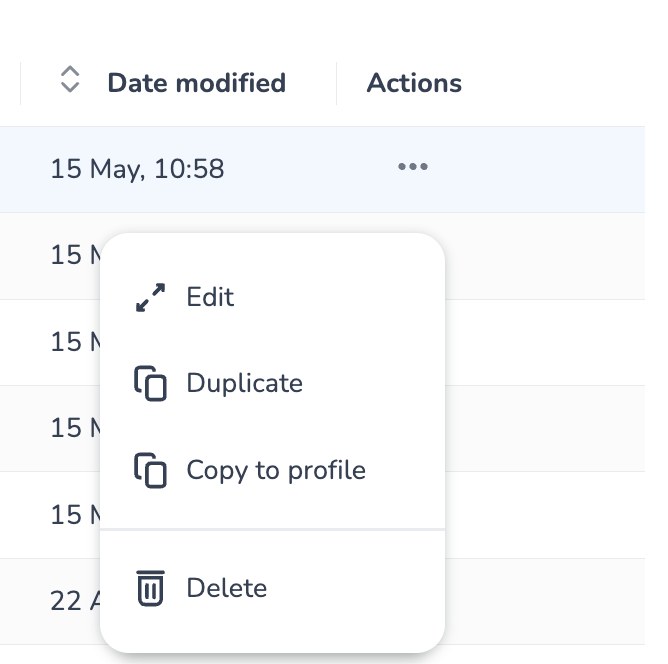Image resolution: width=668 pixels, height=664 pixels.
Task: Sort by the Date modified header label
Action: (196, 83)
